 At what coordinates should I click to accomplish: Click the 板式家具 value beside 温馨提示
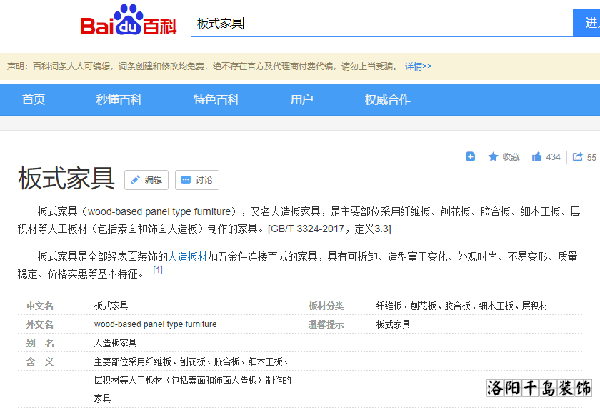click(392, 325)
